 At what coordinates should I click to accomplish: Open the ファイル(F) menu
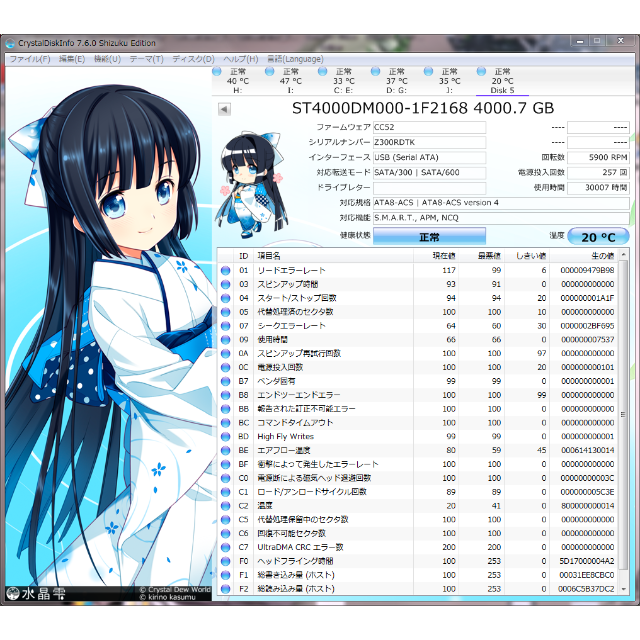(30, 59)
